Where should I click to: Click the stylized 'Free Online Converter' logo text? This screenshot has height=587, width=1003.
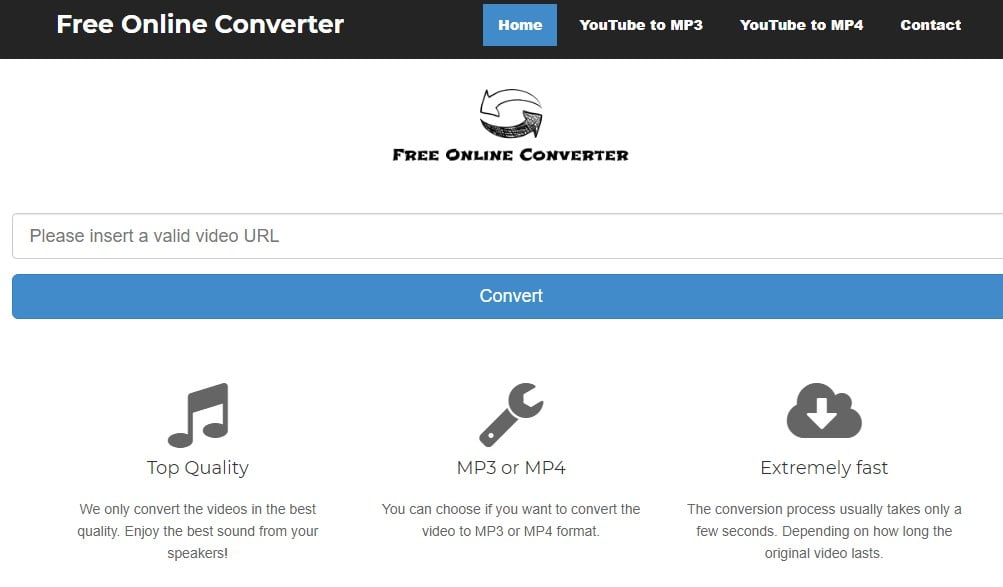510,155
